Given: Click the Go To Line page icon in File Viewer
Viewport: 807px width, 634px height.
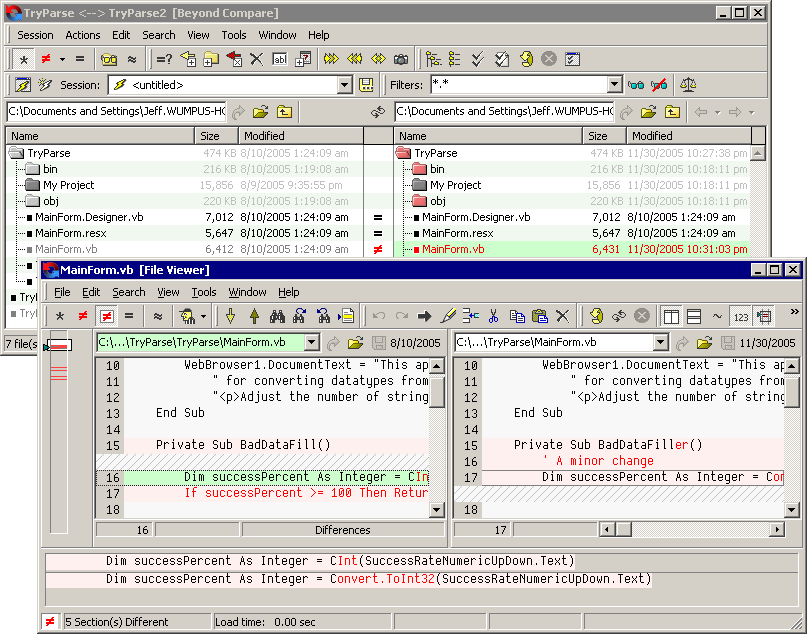Looking at the screenshot, I should click(346, 316).
